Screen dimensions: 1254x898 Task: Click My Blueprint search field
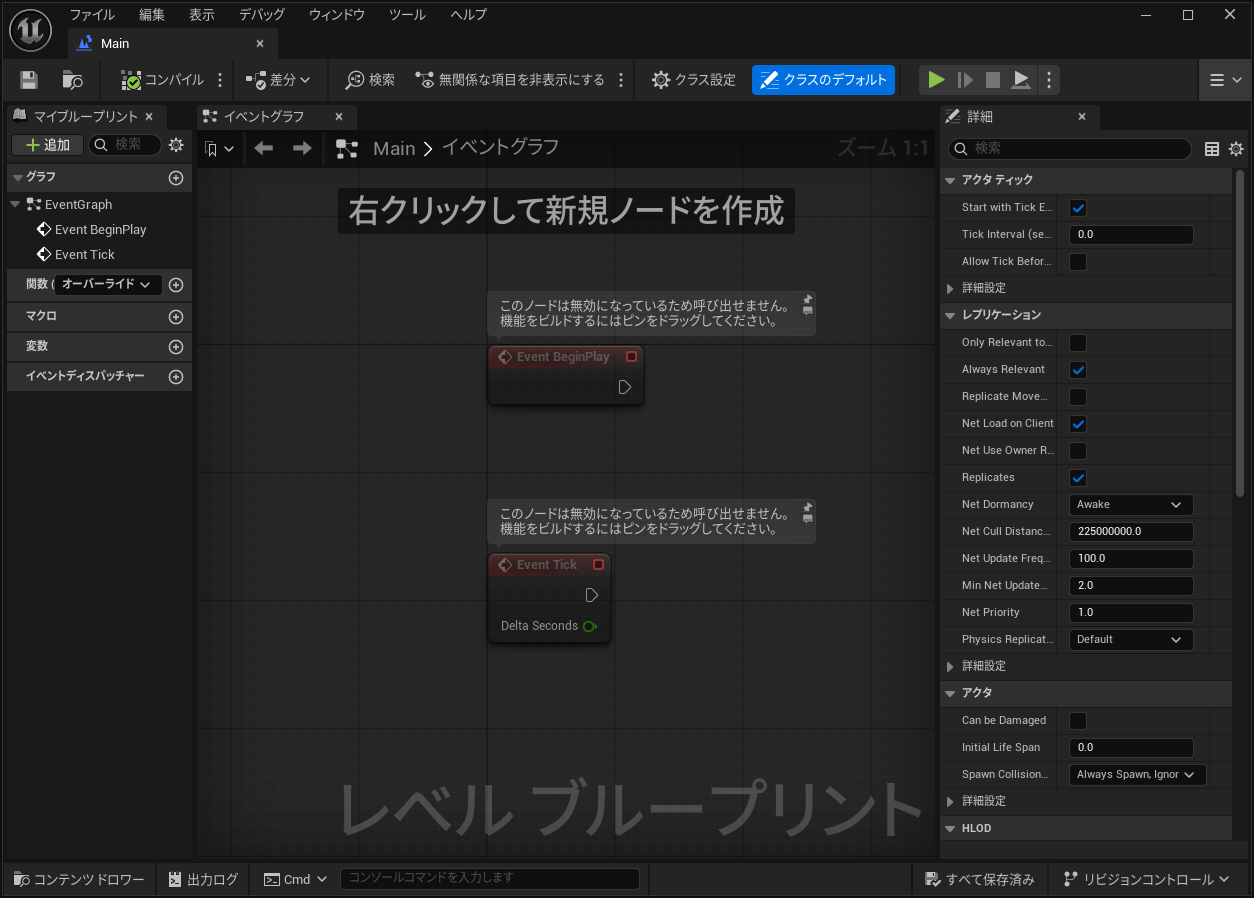click(125, 145)
